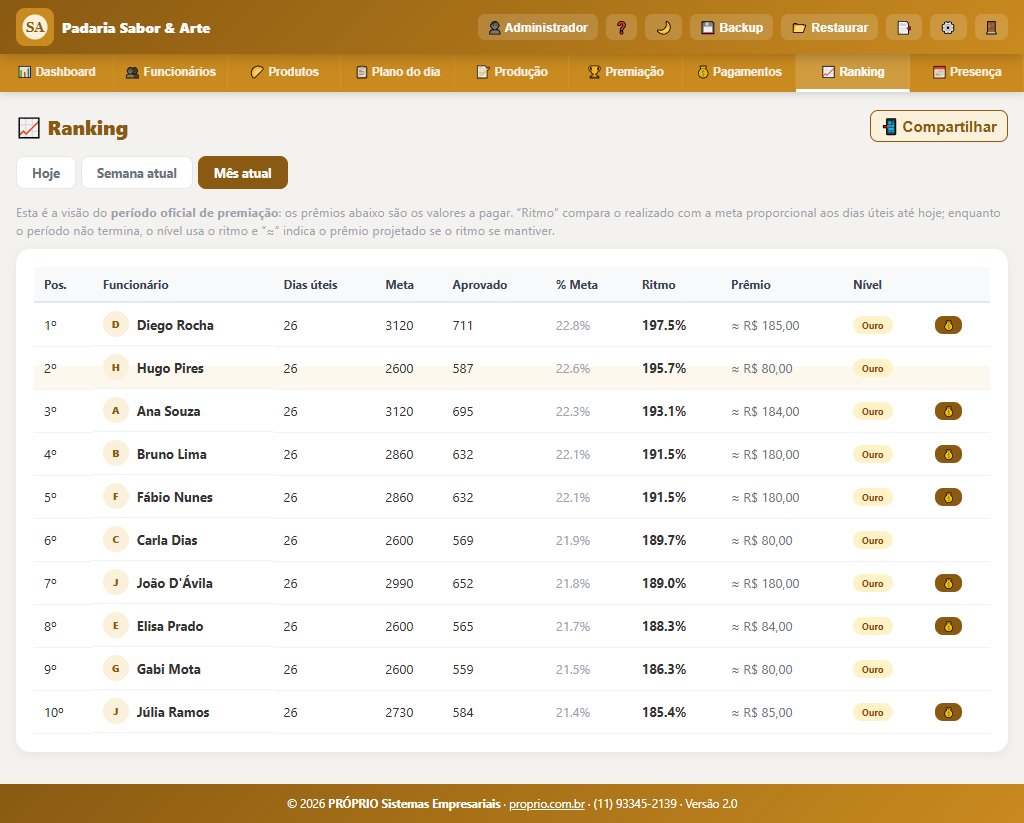Click the money bag icon for Fábio Nunes
The height and width of the screenshot is (823, 1024).
point(948,498)
